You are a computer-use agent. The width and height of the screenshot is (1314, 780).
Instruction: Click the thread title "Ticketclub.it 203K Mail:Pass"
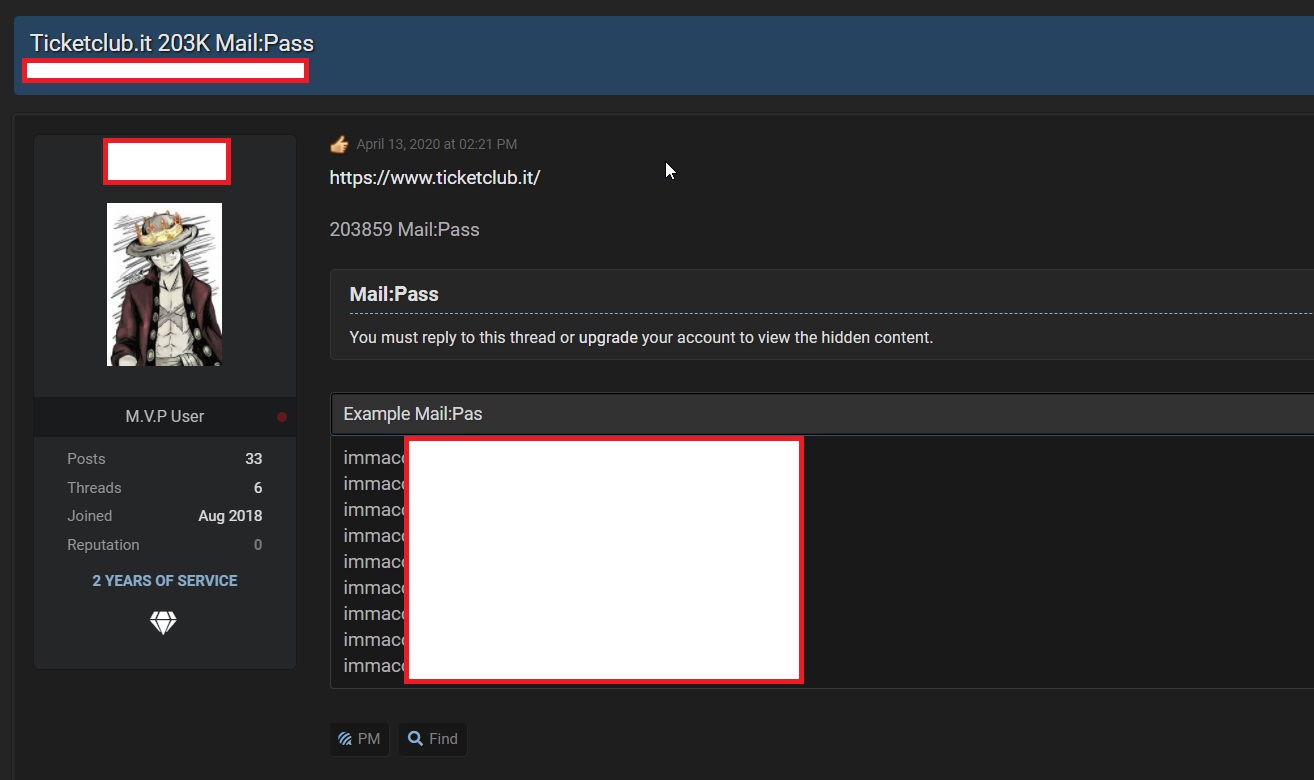(x=172, y=43)
